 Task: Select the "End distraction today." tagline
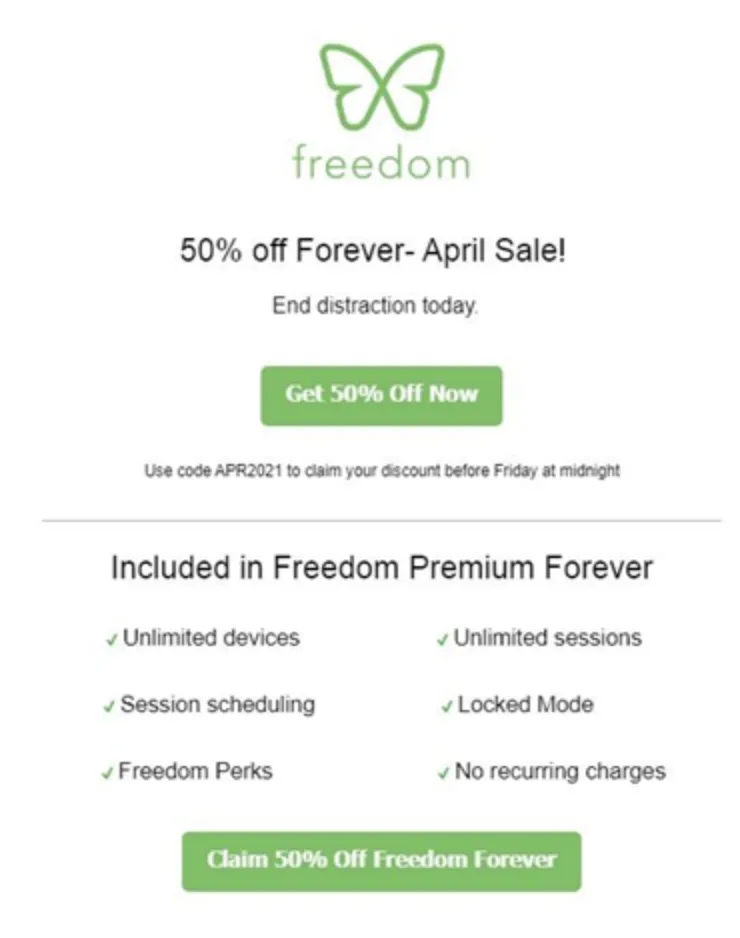point(375,307)
